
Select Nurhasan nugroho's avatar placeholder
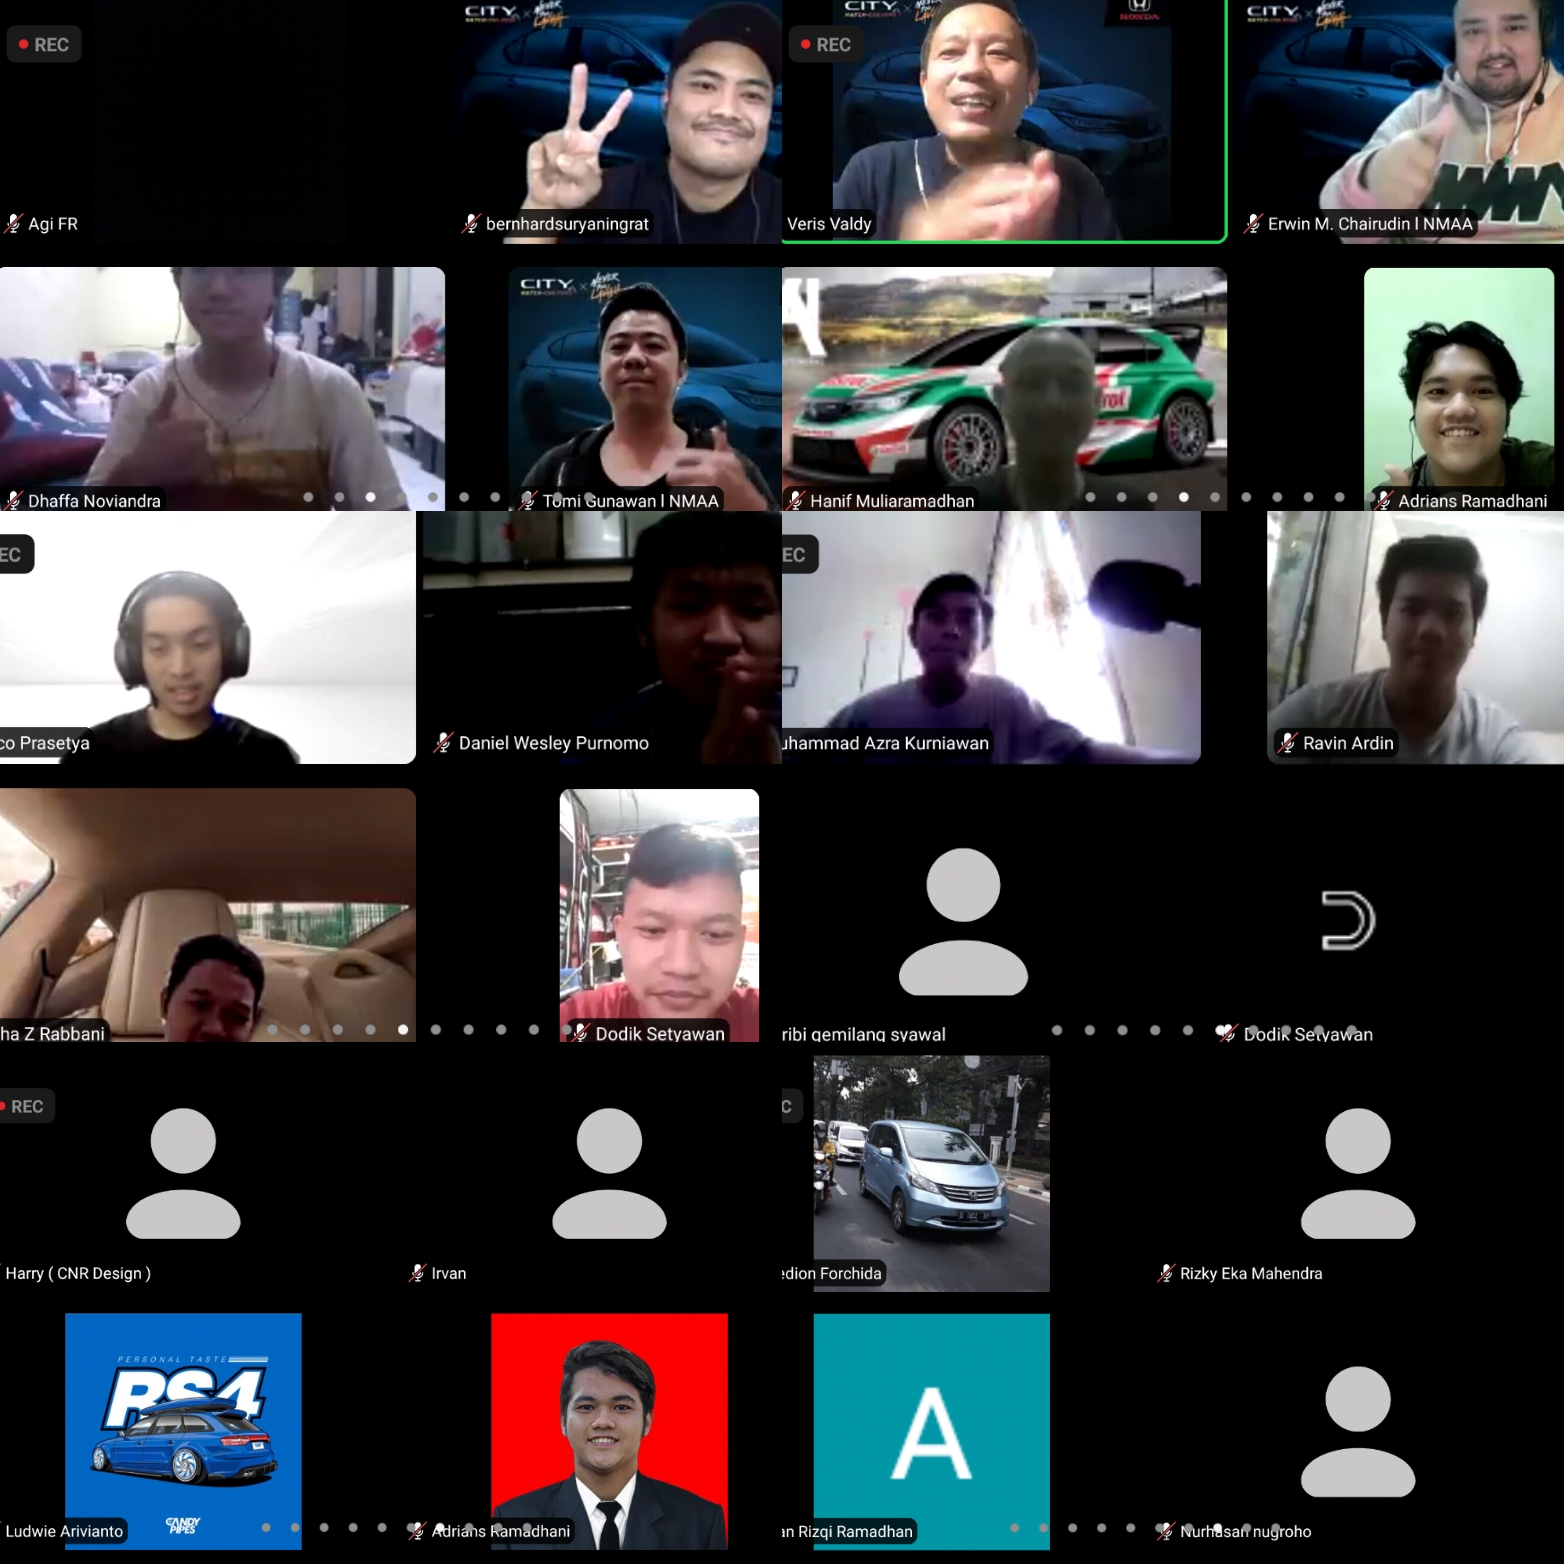point(1357,1430)
